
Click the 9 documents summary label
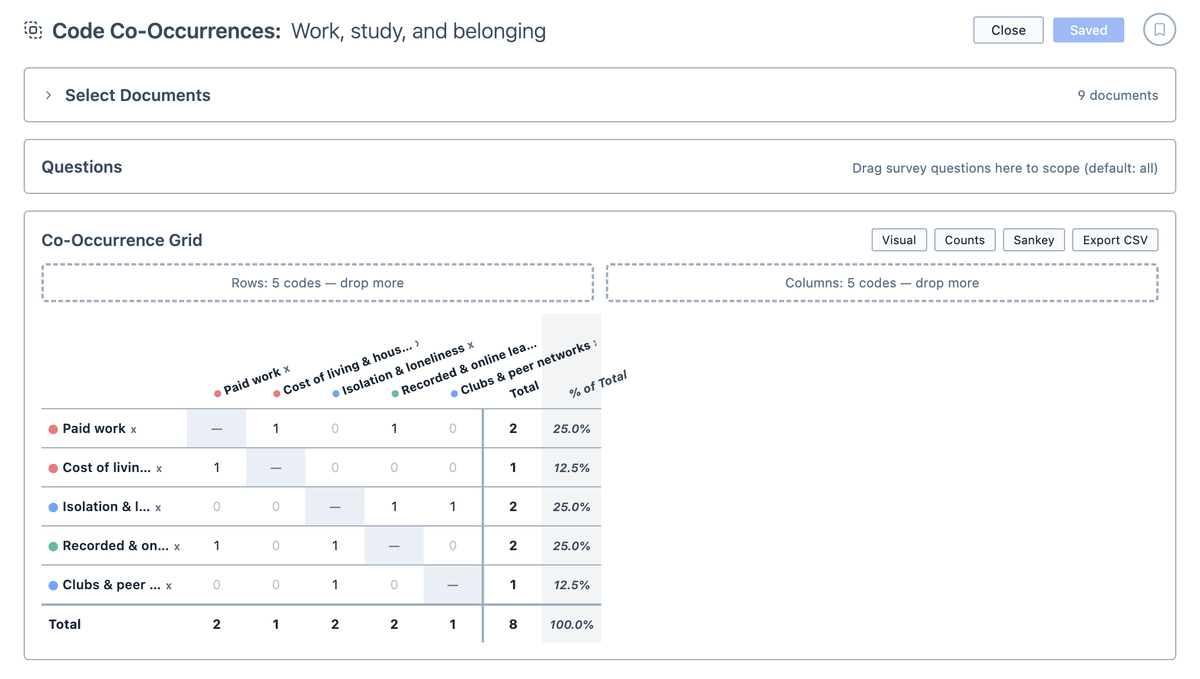1117,95
